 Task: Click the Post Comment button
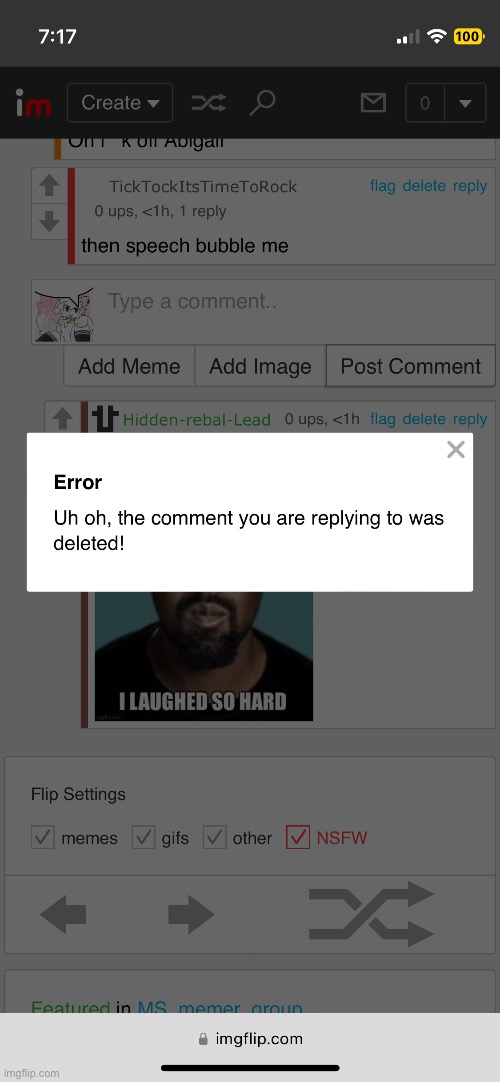click(411, 366)
